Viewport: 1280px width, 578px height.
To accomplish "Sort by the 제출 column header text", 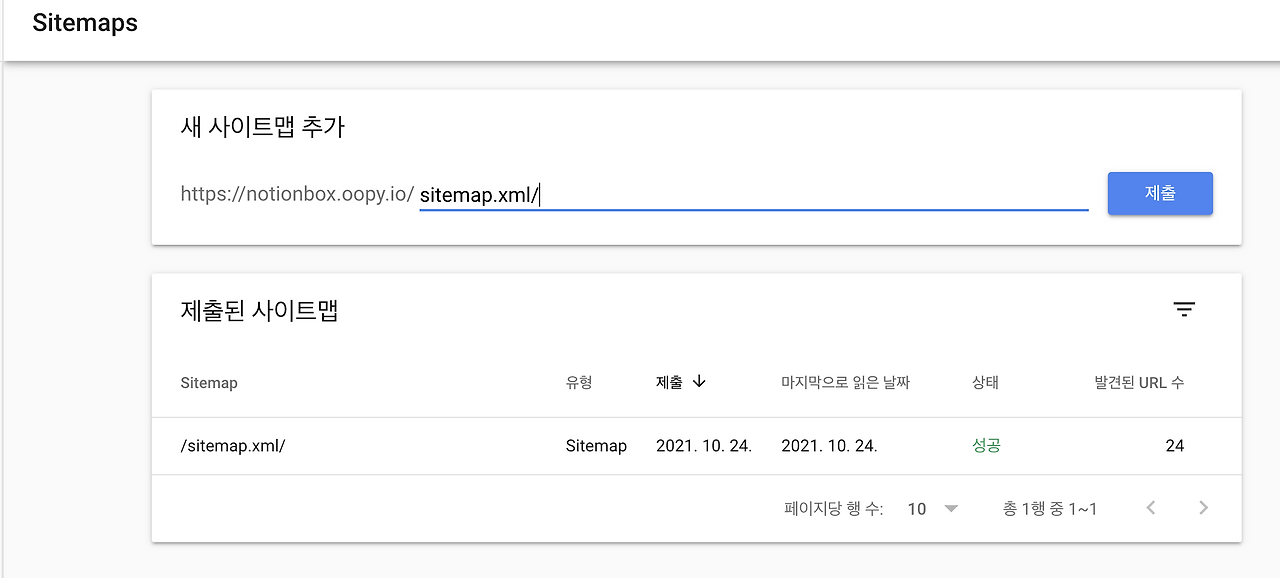I will coord(669,383).
